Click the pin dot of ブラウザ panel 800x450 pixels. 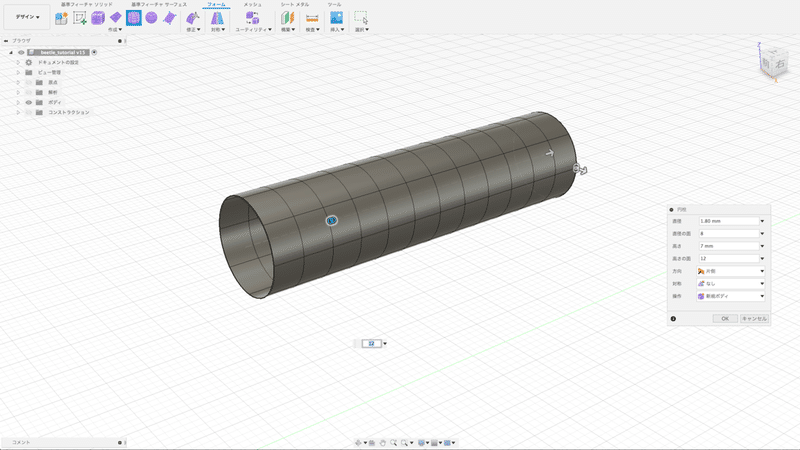tap(120, 41)
